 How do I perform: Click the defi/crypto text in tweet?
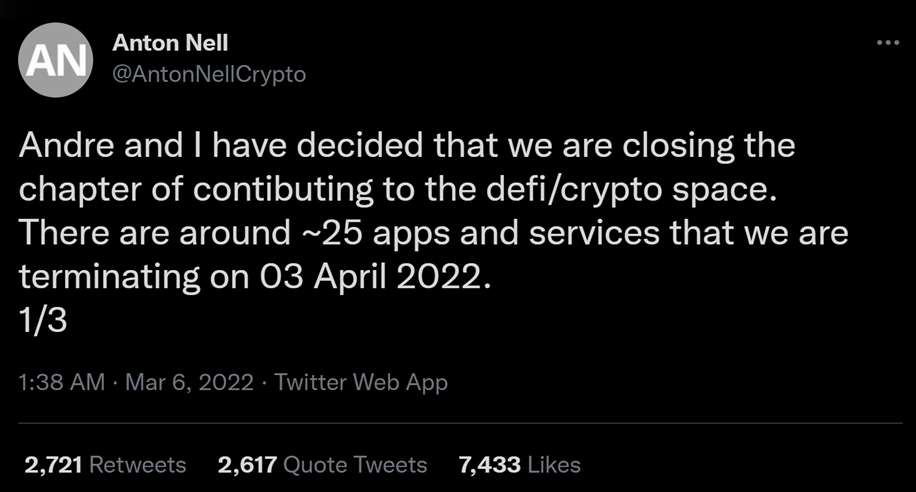(574, 189)
